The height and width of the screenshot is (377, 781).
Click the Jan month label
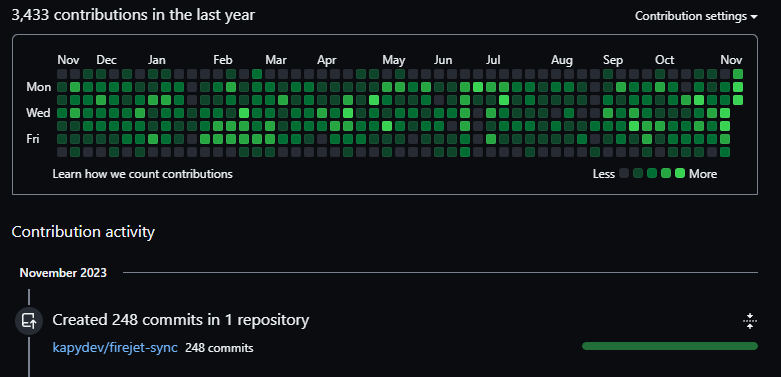(157, 60)
